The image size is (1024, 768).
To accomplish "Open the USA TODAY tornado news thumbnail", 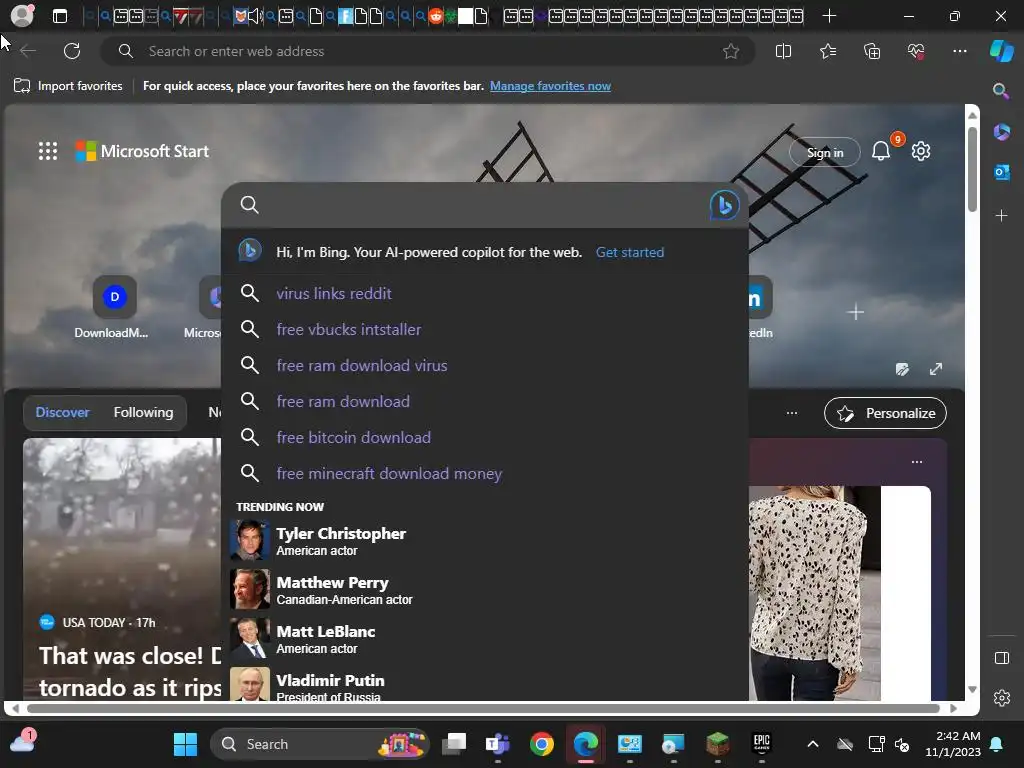I will point(122,568).
